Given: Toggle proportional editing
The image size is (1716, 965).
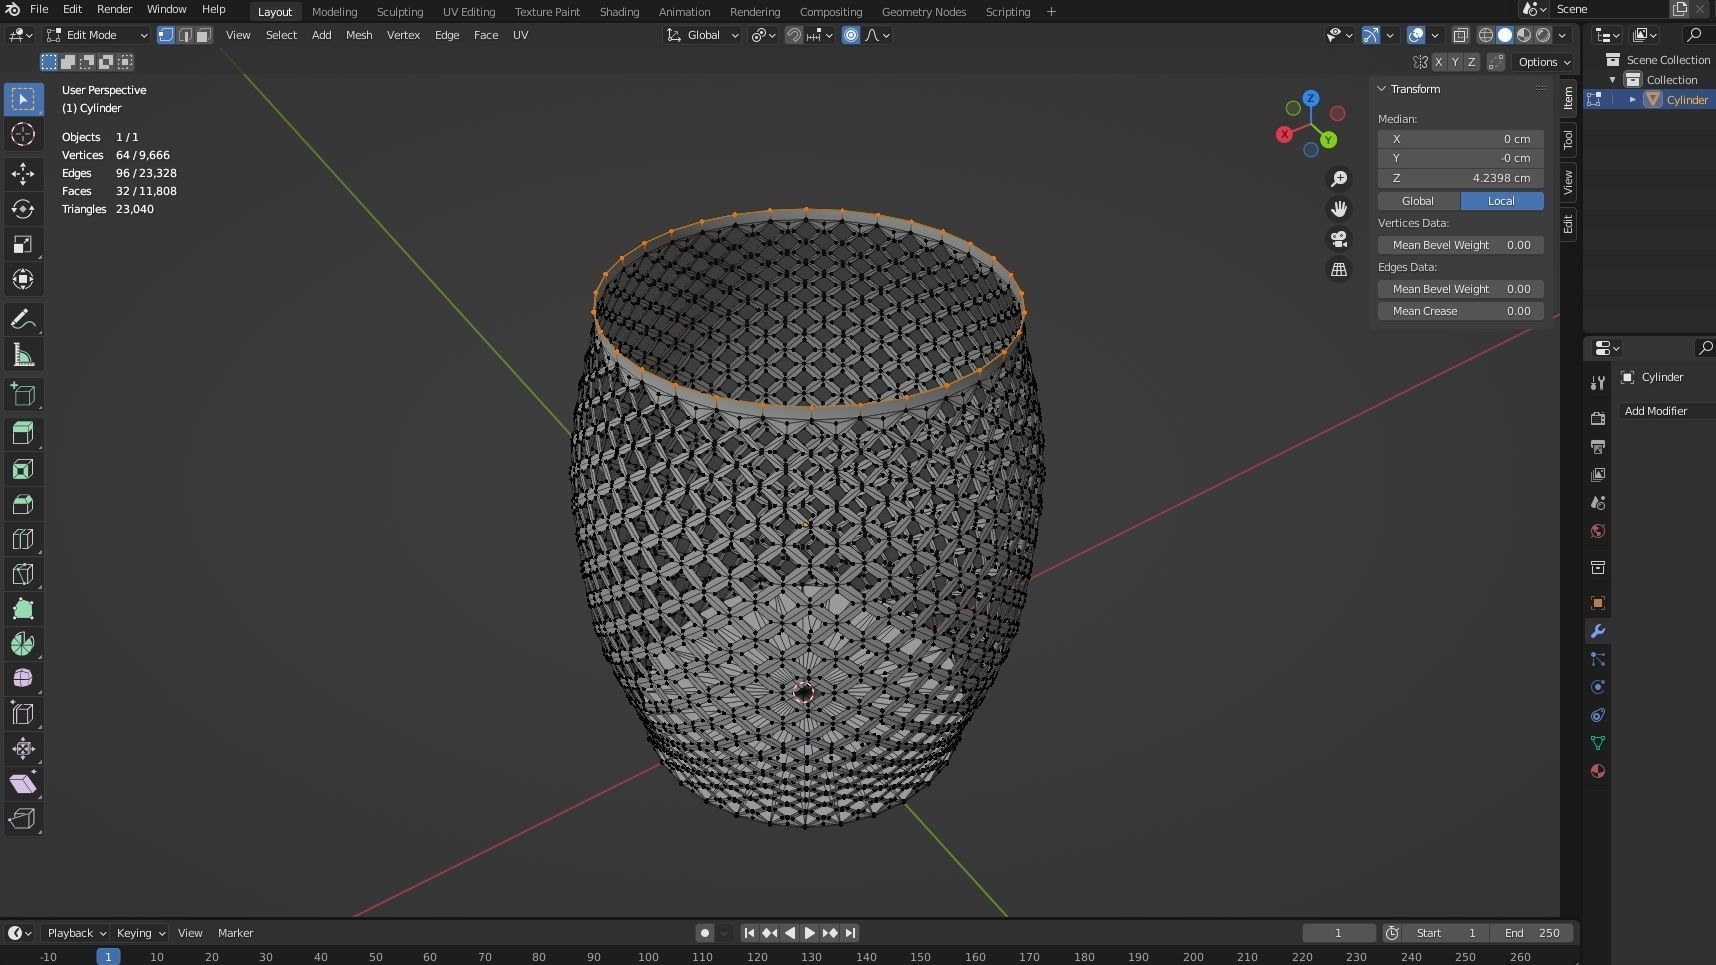Looking at the screenshot, I should 851,35.
